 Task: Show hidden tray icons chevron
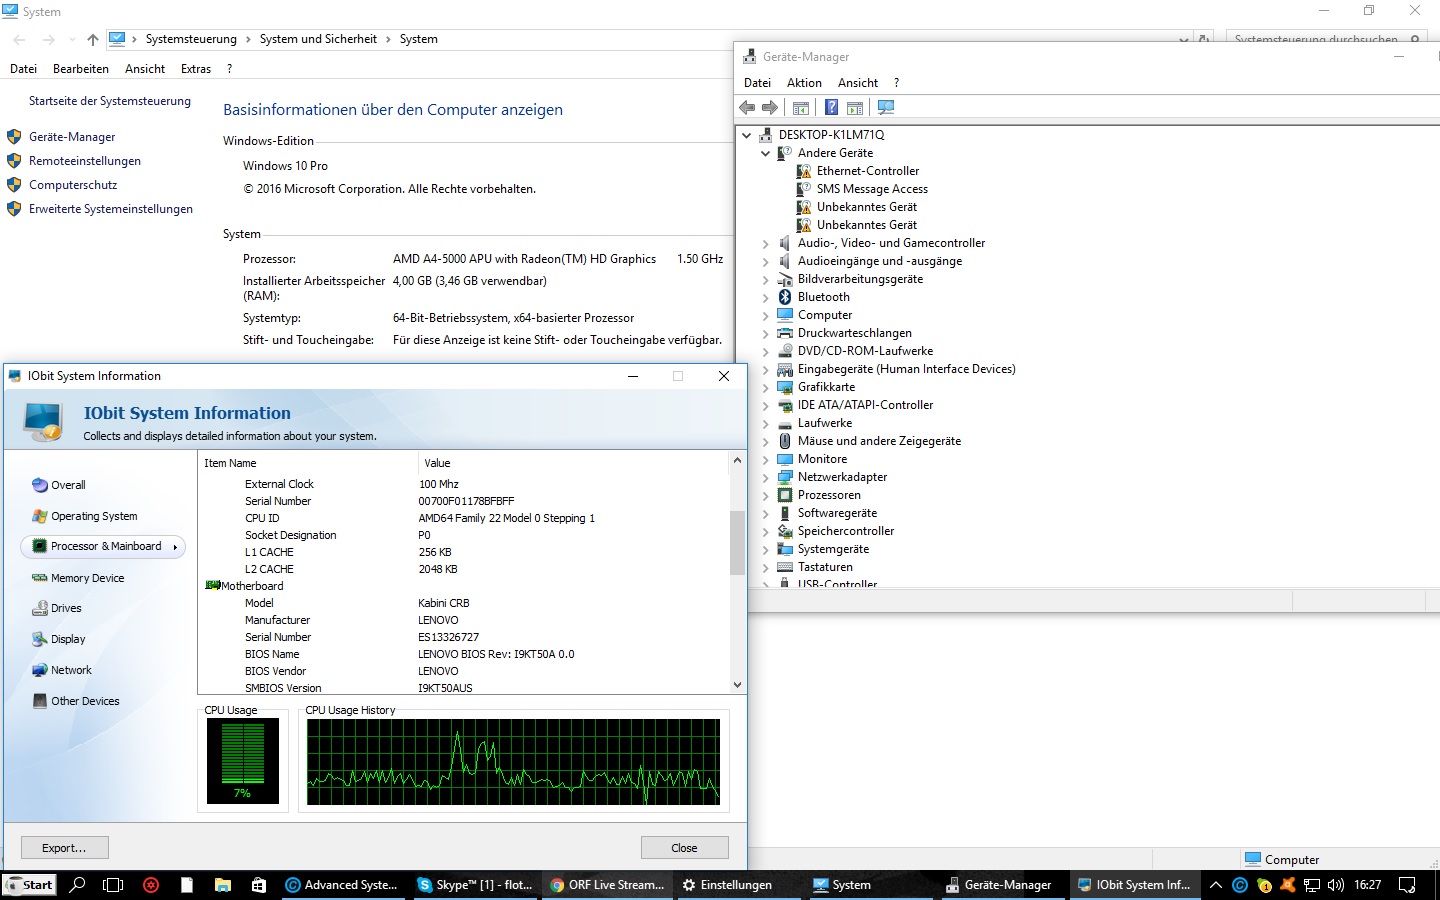1216,885
